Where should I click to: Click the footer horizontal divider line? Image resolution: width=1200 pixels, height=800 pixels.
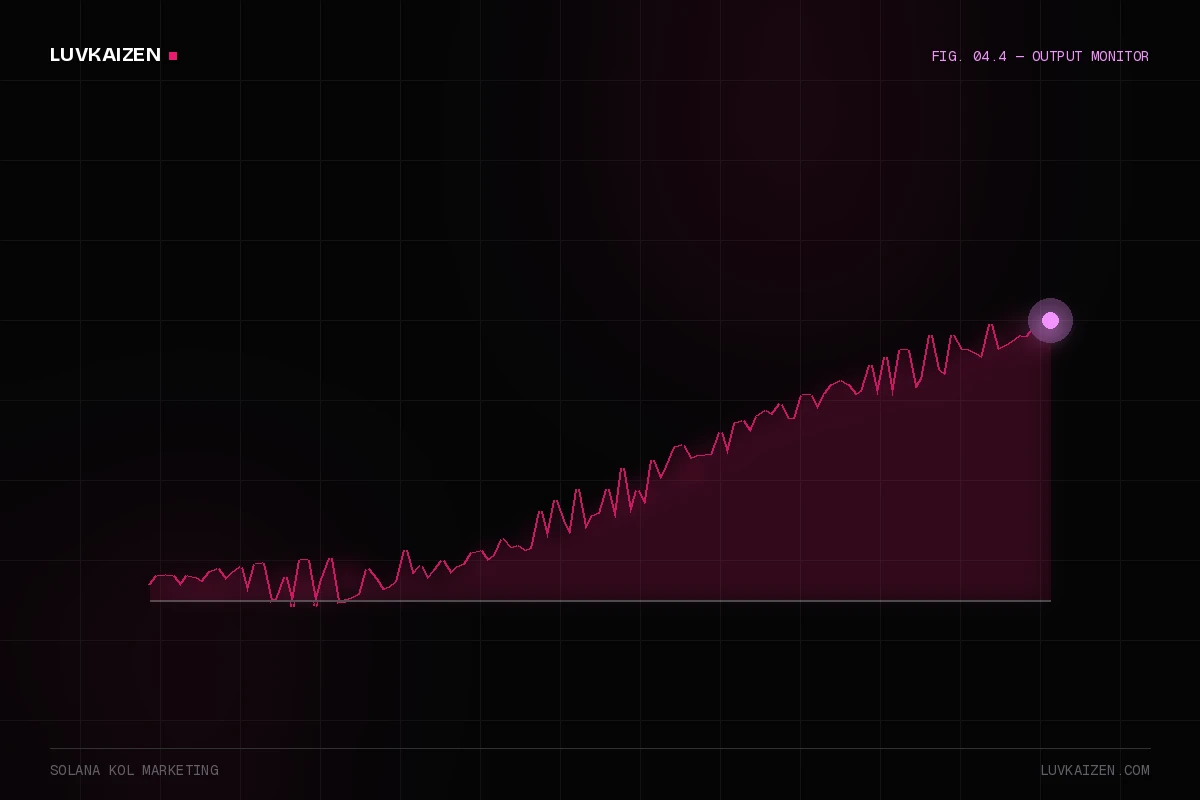click(600, 748)
